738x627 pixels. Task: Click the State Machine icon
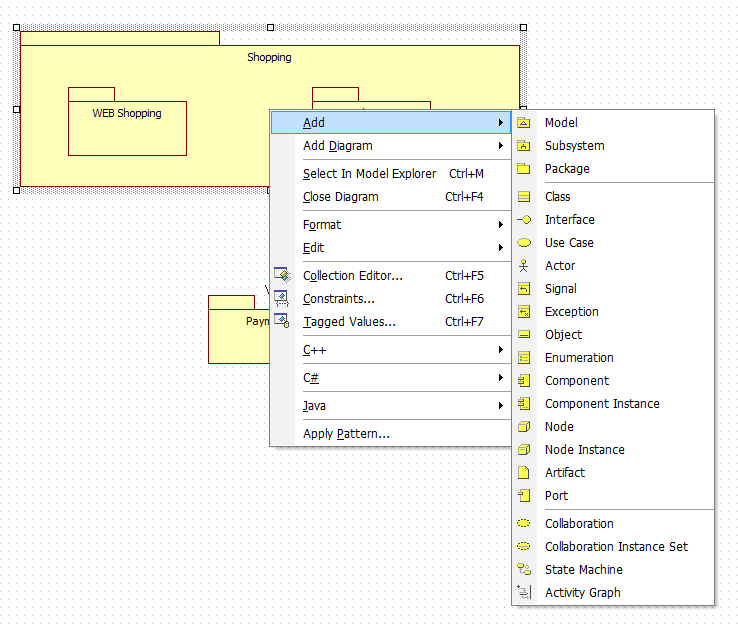pyautogui.click(x=524, y=570)
